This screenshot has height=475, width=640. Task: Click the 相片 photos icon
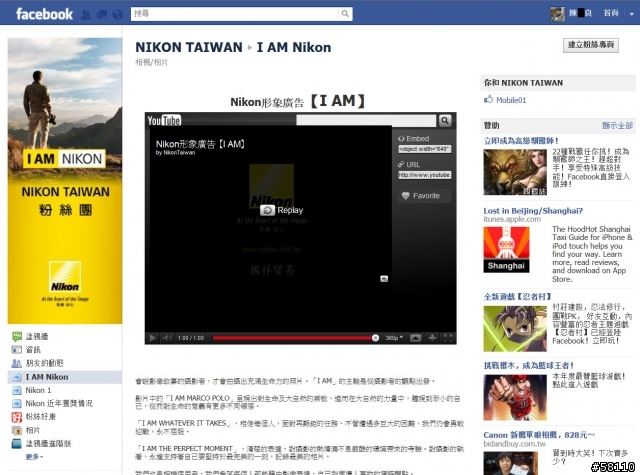[17, 431]
